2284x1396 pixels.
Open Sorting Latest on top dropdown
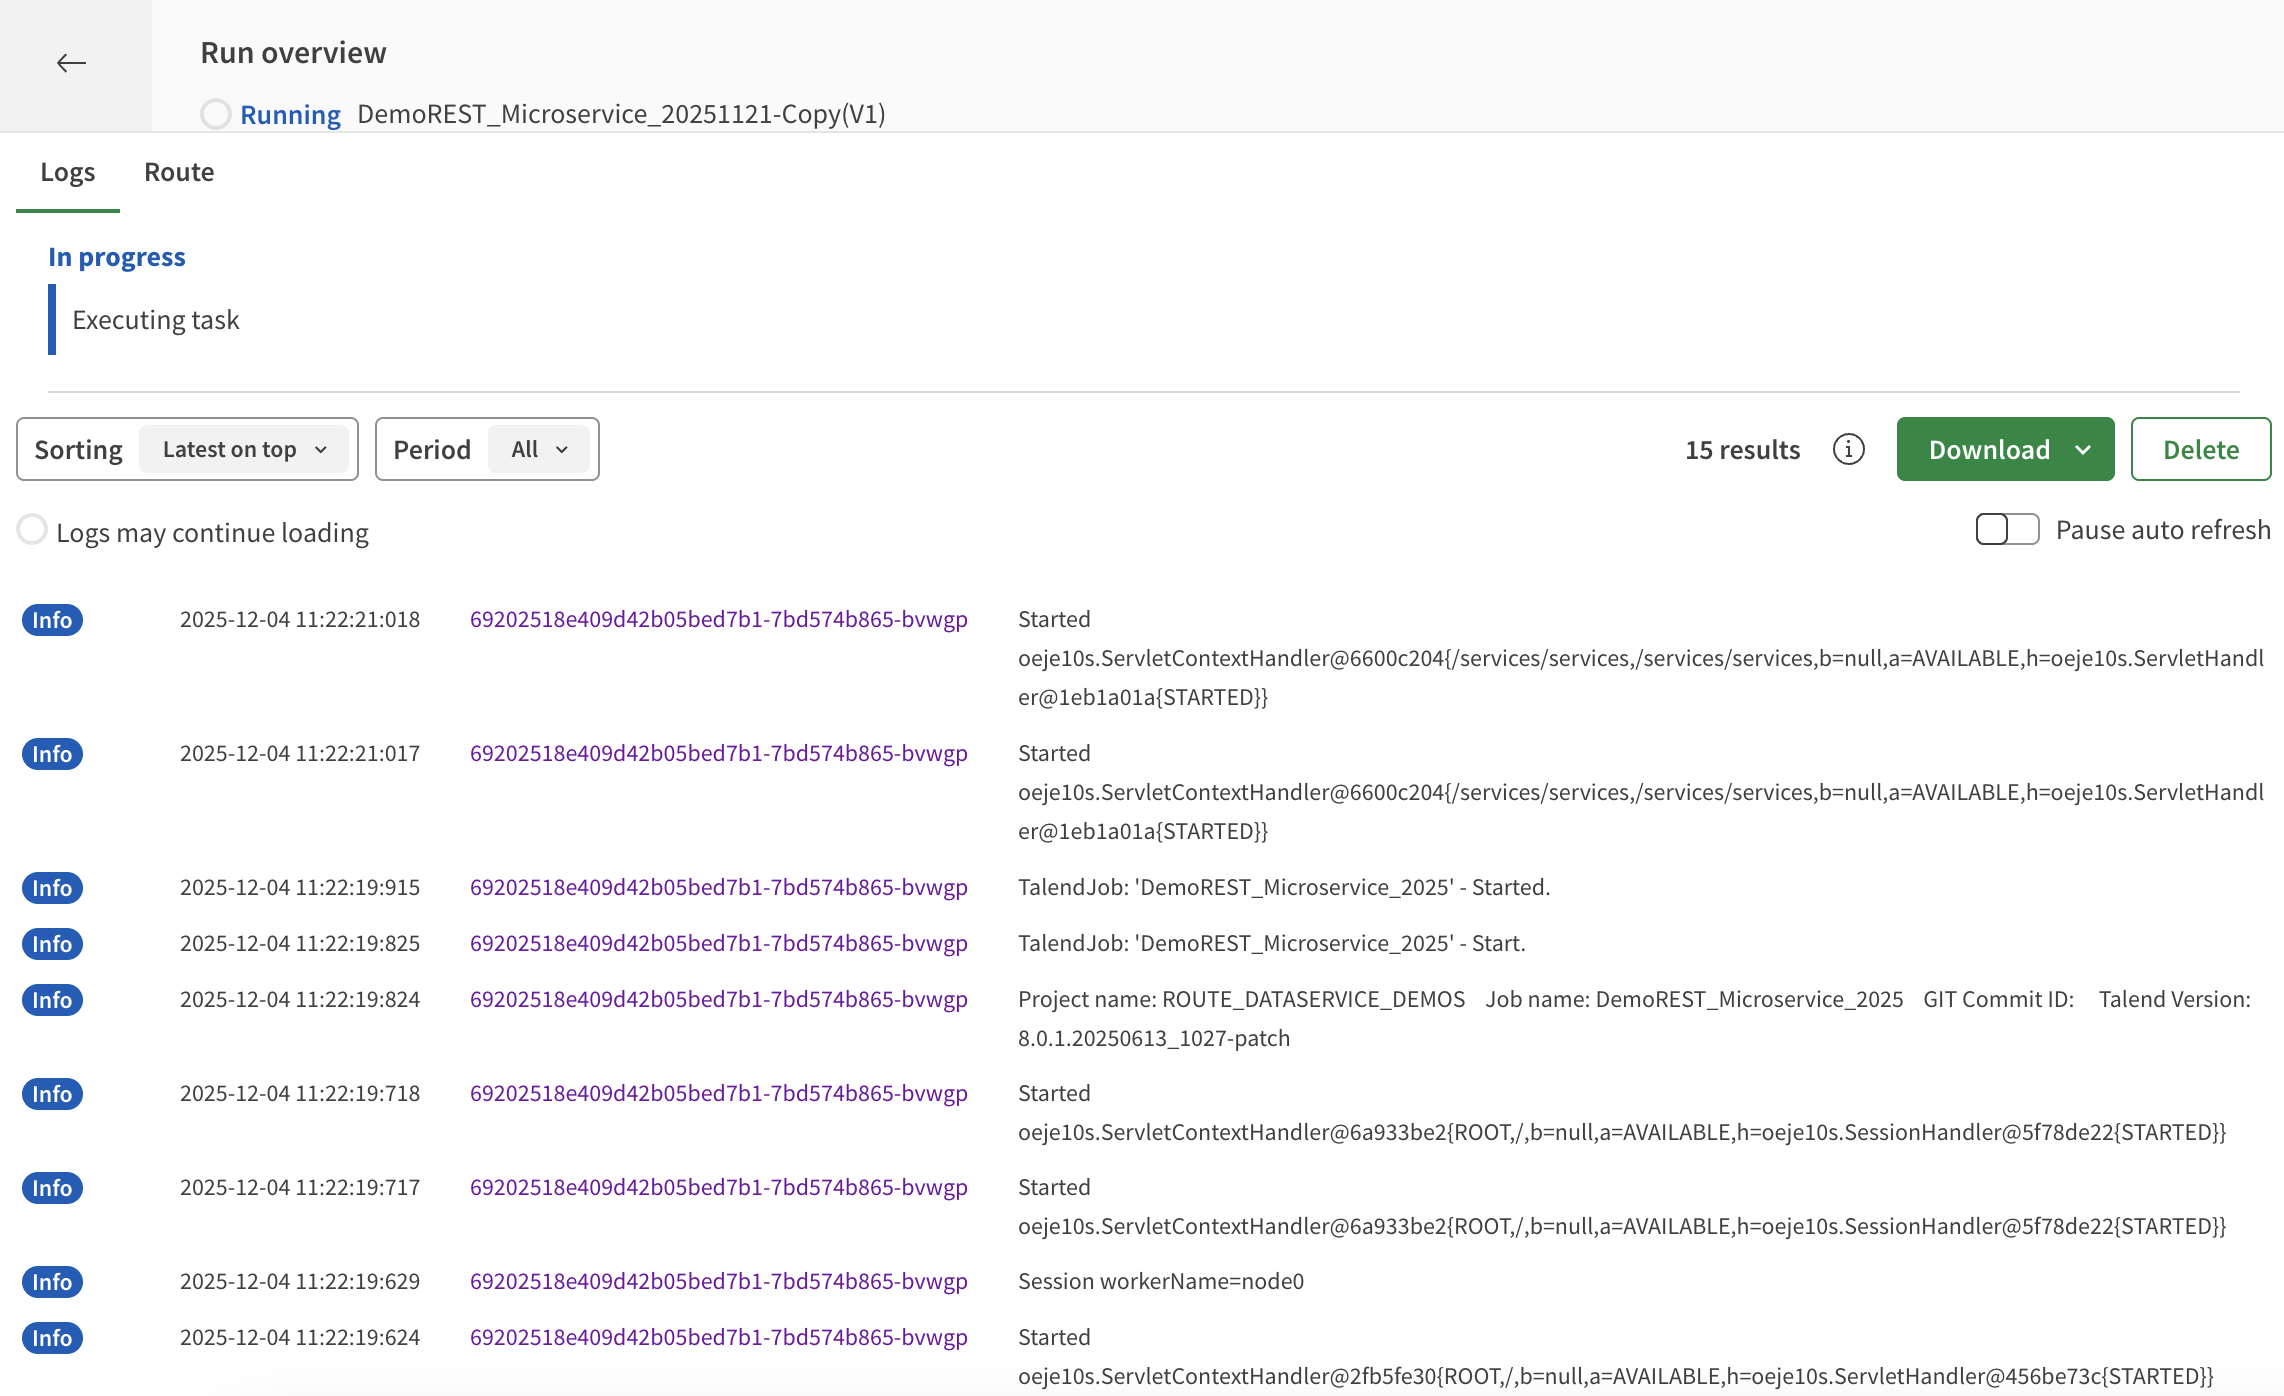(x=244, y=450)
